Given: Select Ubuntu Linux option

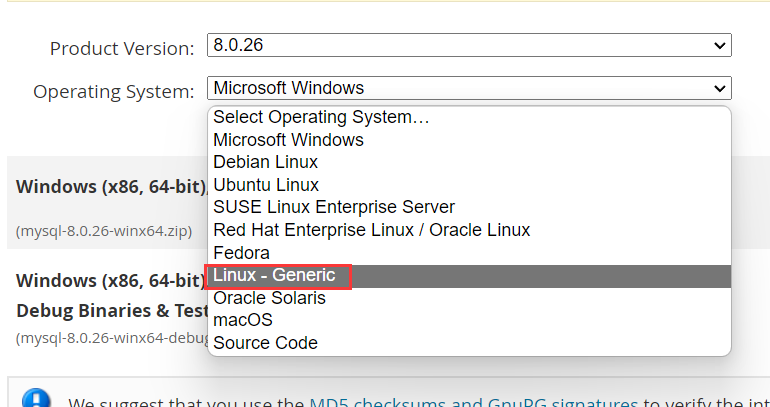Looking at the screenshot, I should point(469,185).
